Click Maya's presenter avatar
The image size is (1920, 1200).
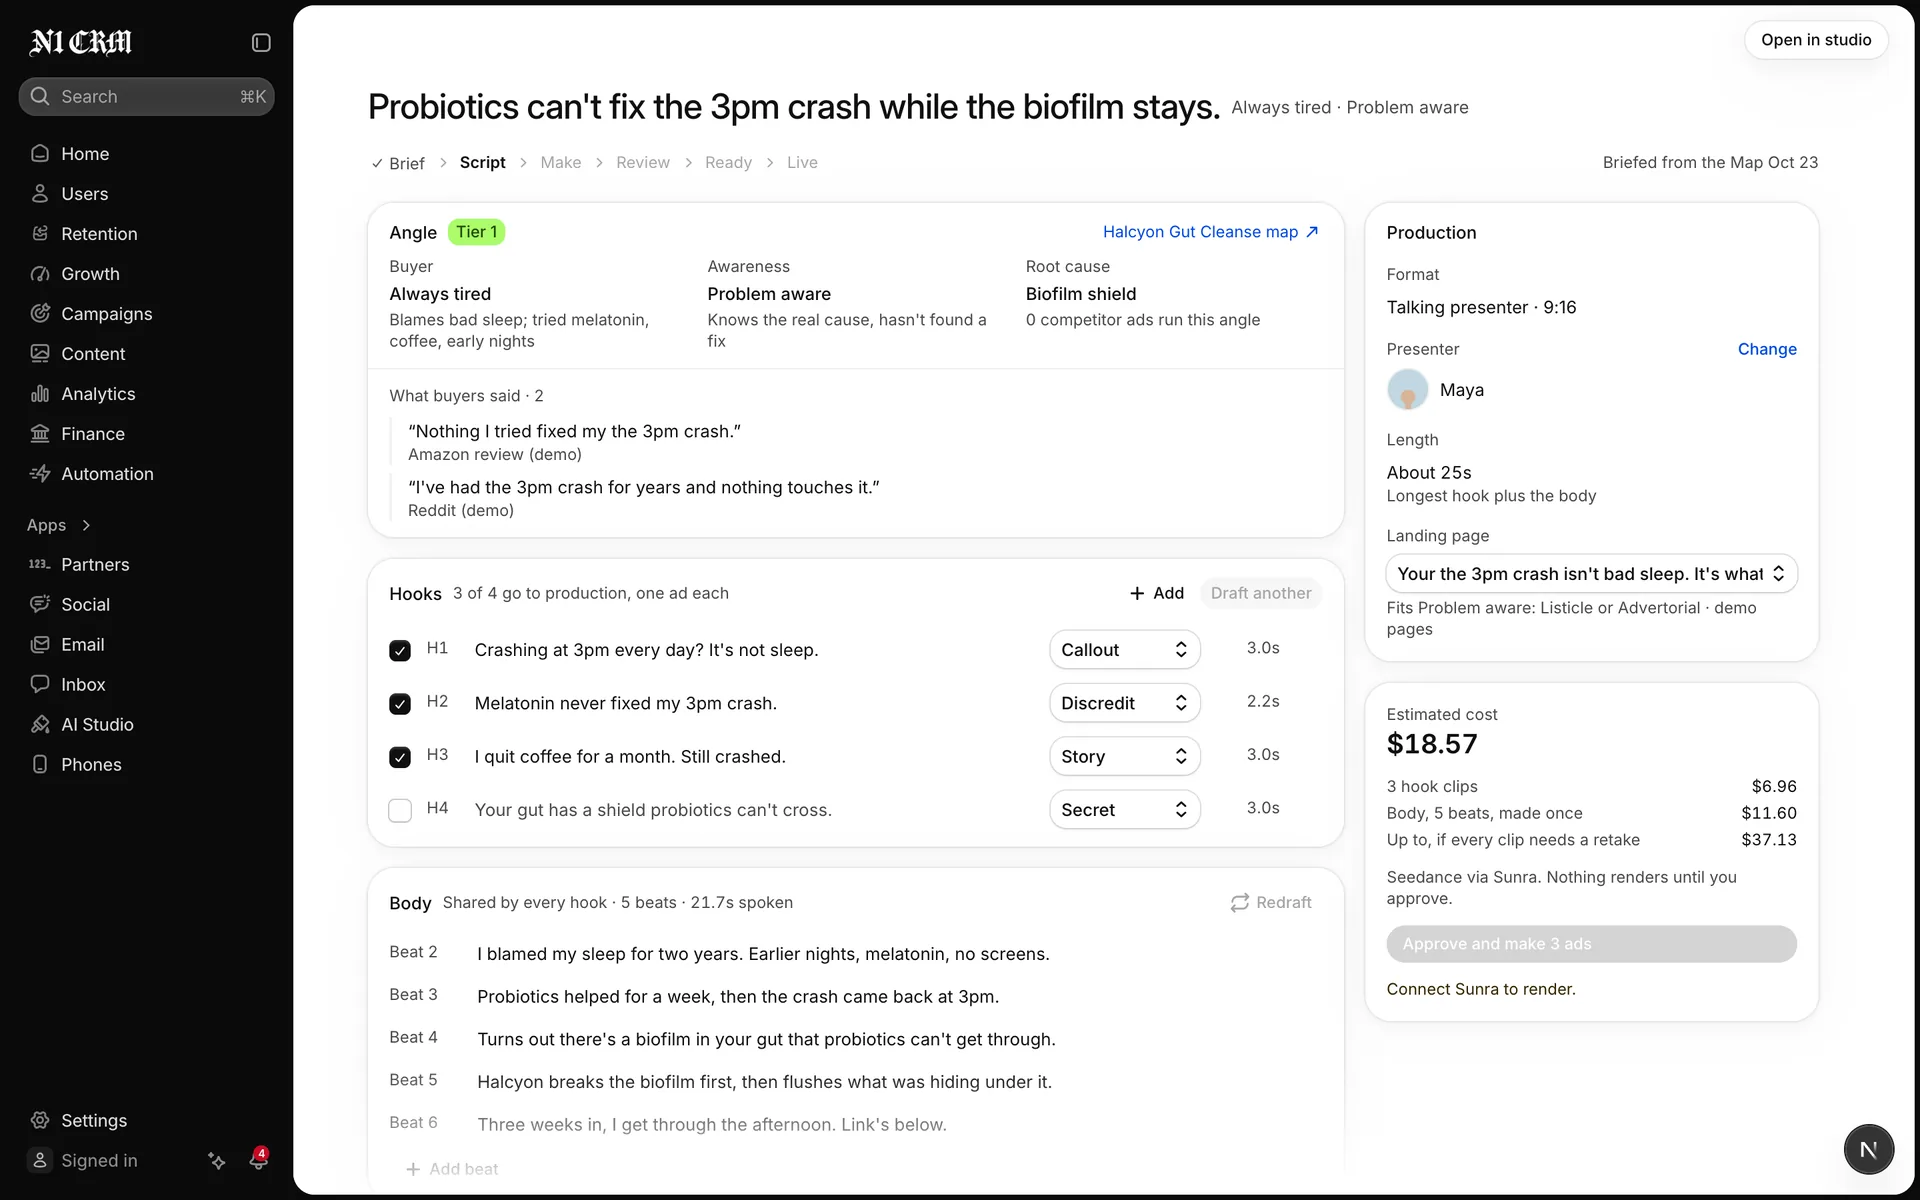click(1407, 390)
